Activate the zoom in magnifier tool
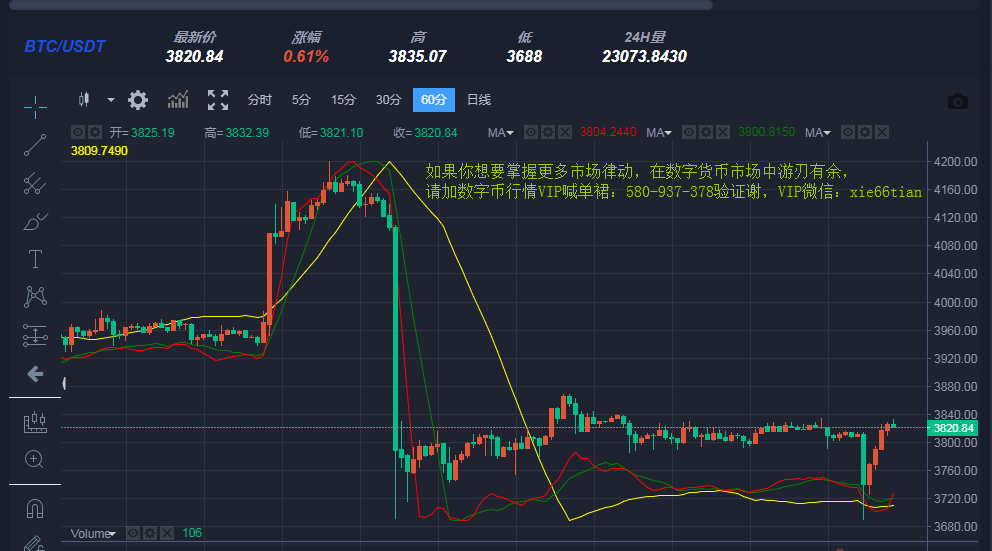The image size is (992, 551). [35, 460]
